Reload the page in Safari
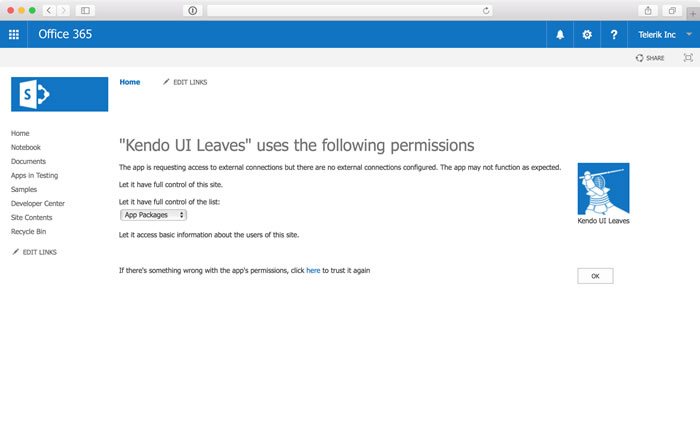This screenshot has width=700, height=425. [486, 10]
